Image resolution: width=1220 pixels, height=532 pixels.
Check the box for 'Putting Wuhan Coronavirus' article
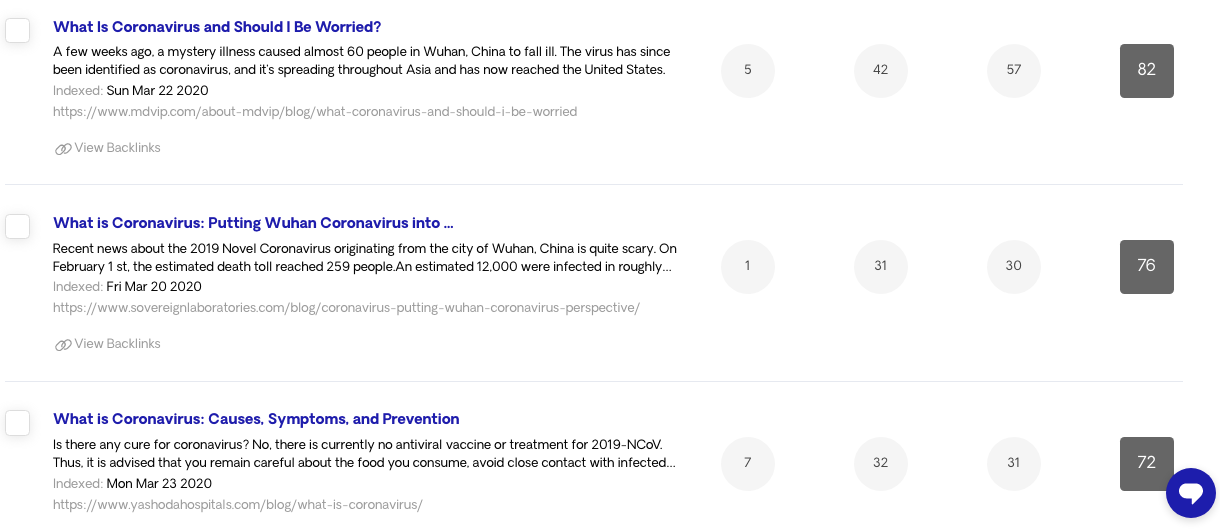(17, 226)
